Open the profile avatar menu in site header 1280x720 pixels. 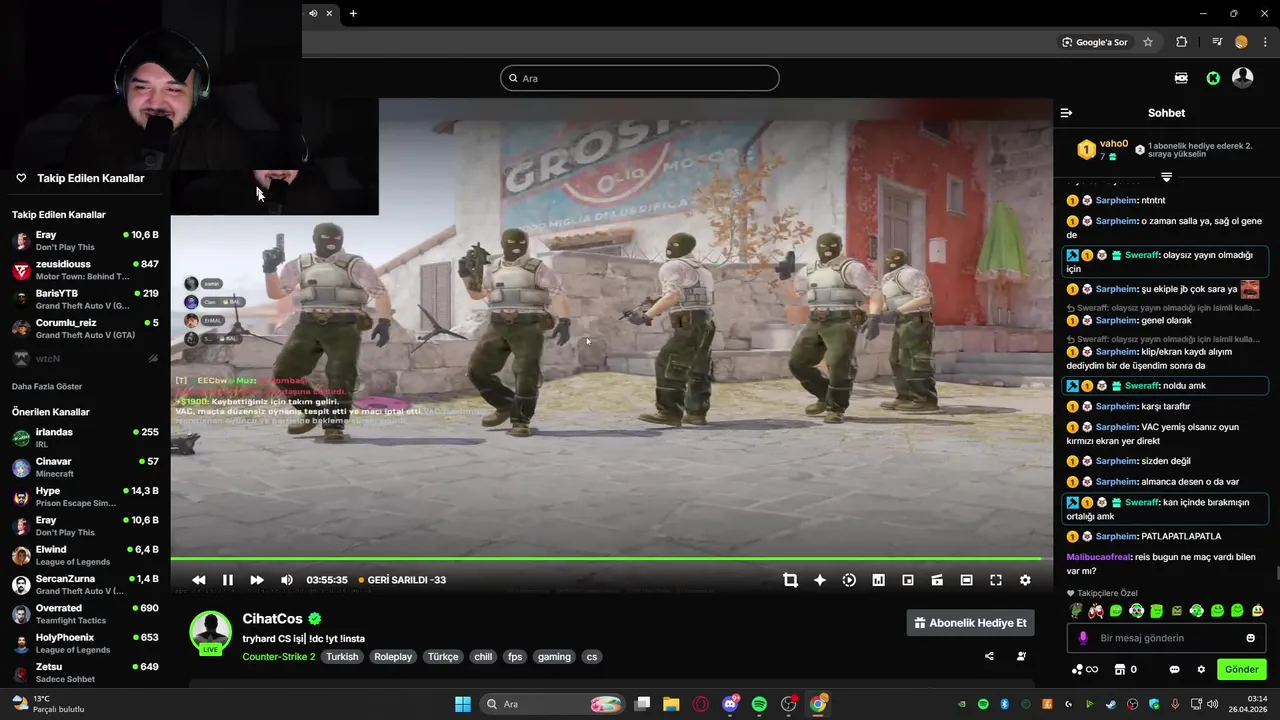(1243, 77)
